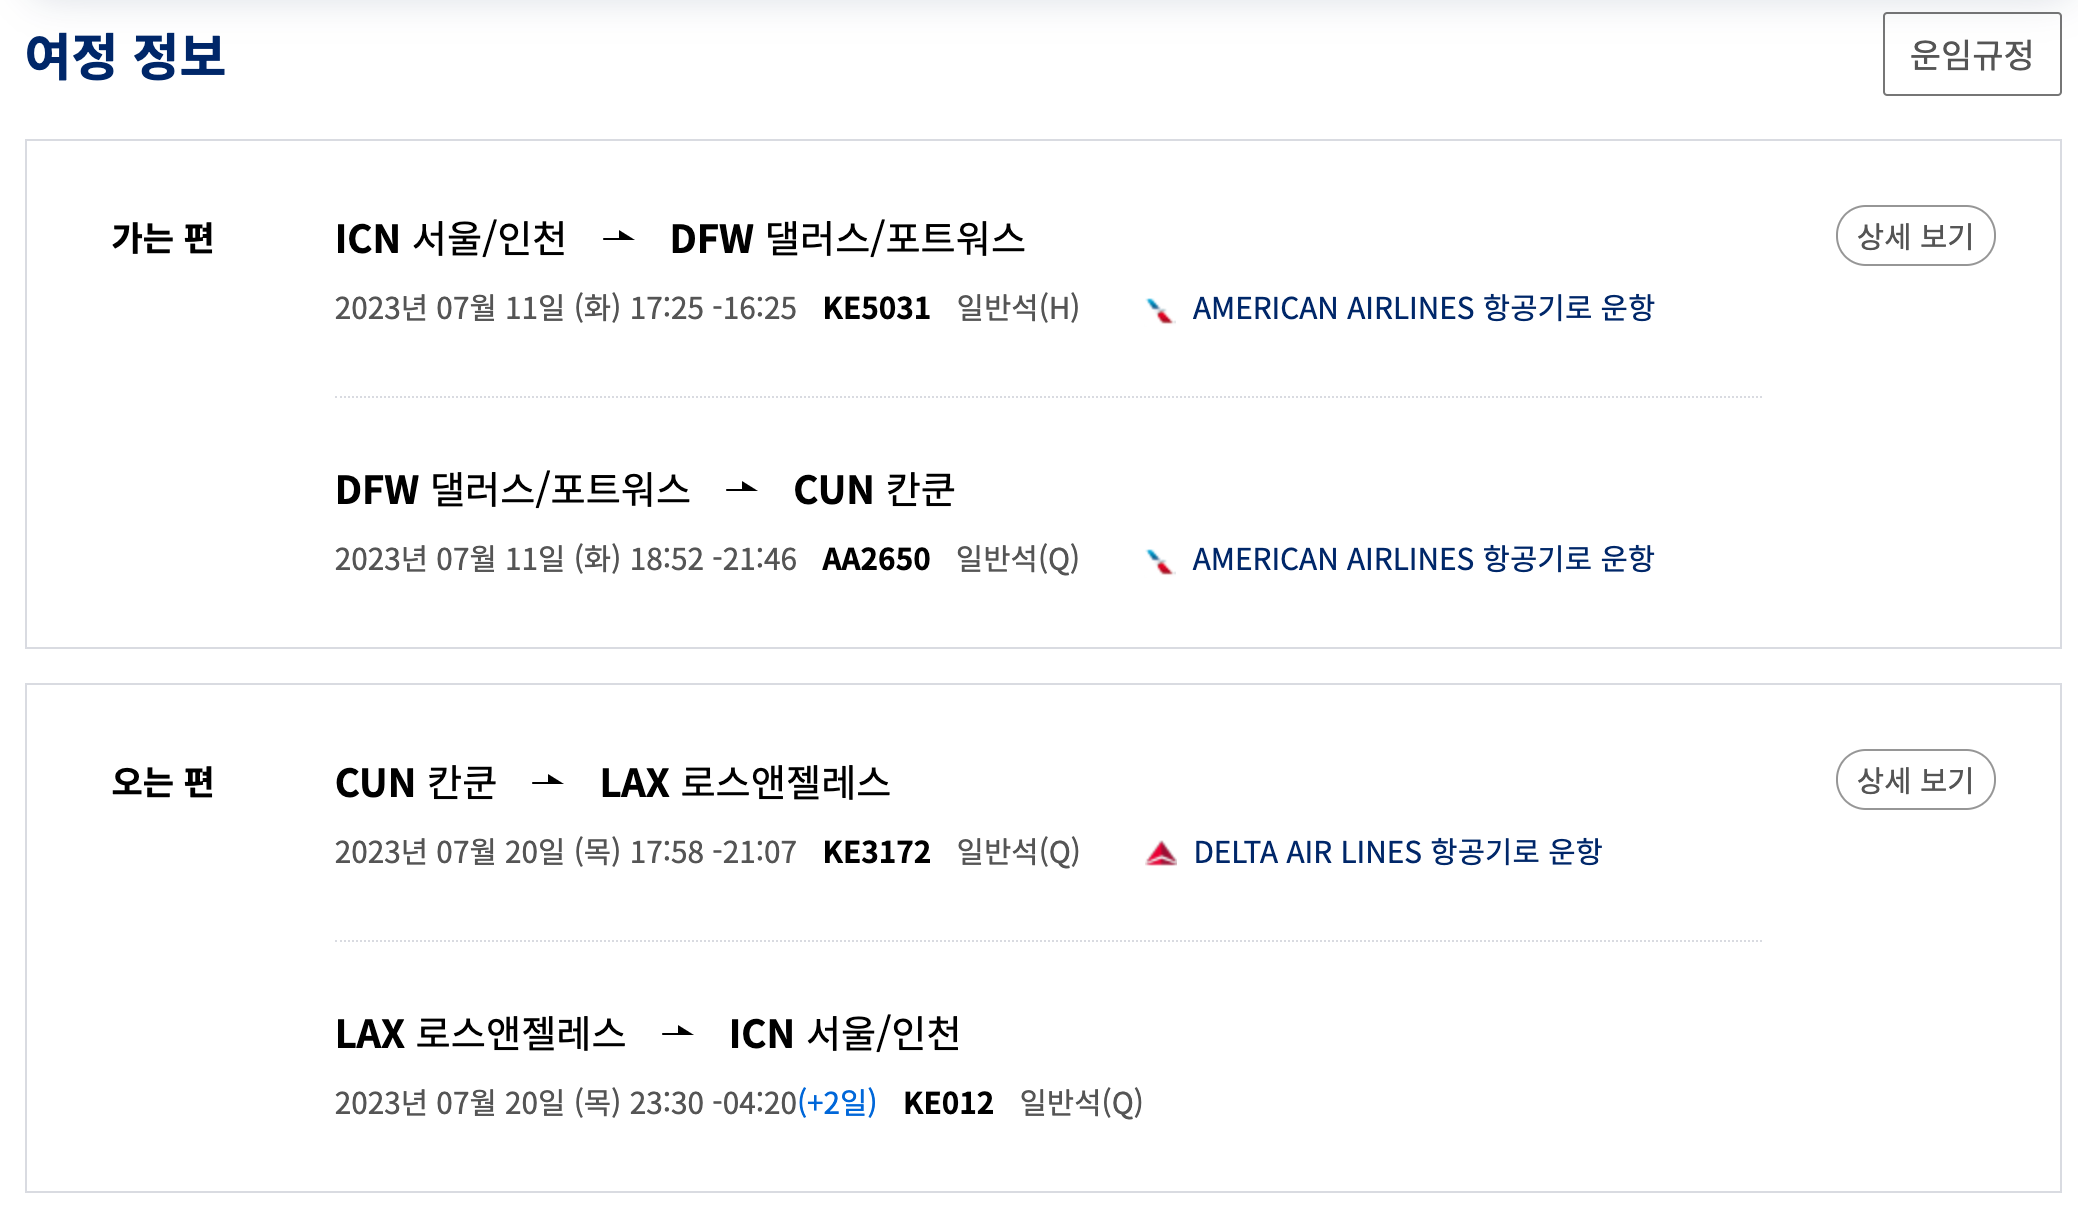
Task: Click the 운임규정 fare rules button
Action: [x=1971, y=54]
